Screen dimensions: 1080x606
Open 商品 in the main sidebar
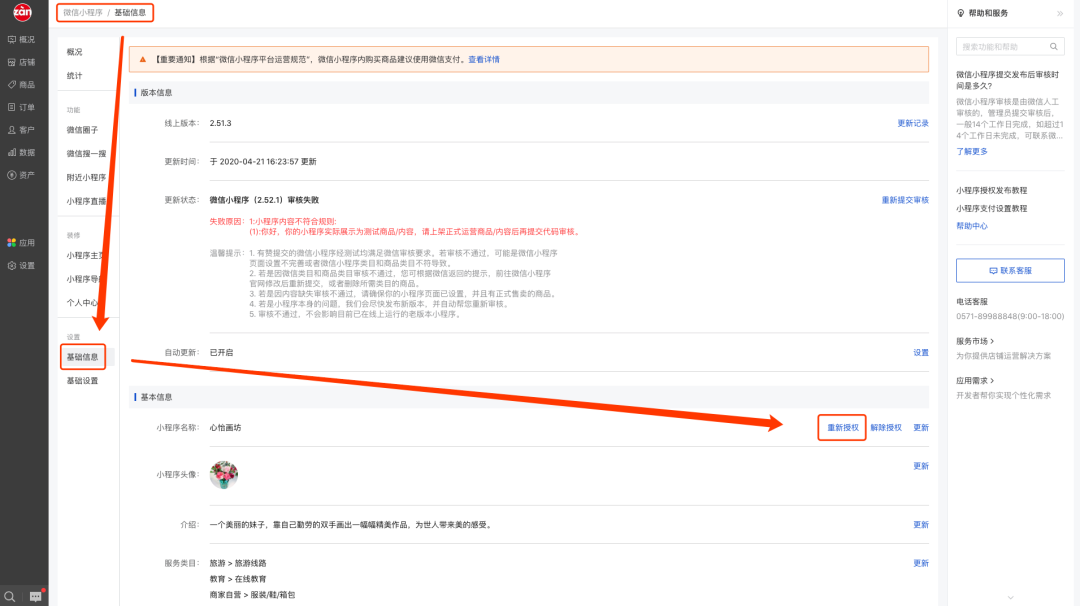click(21, 85)
